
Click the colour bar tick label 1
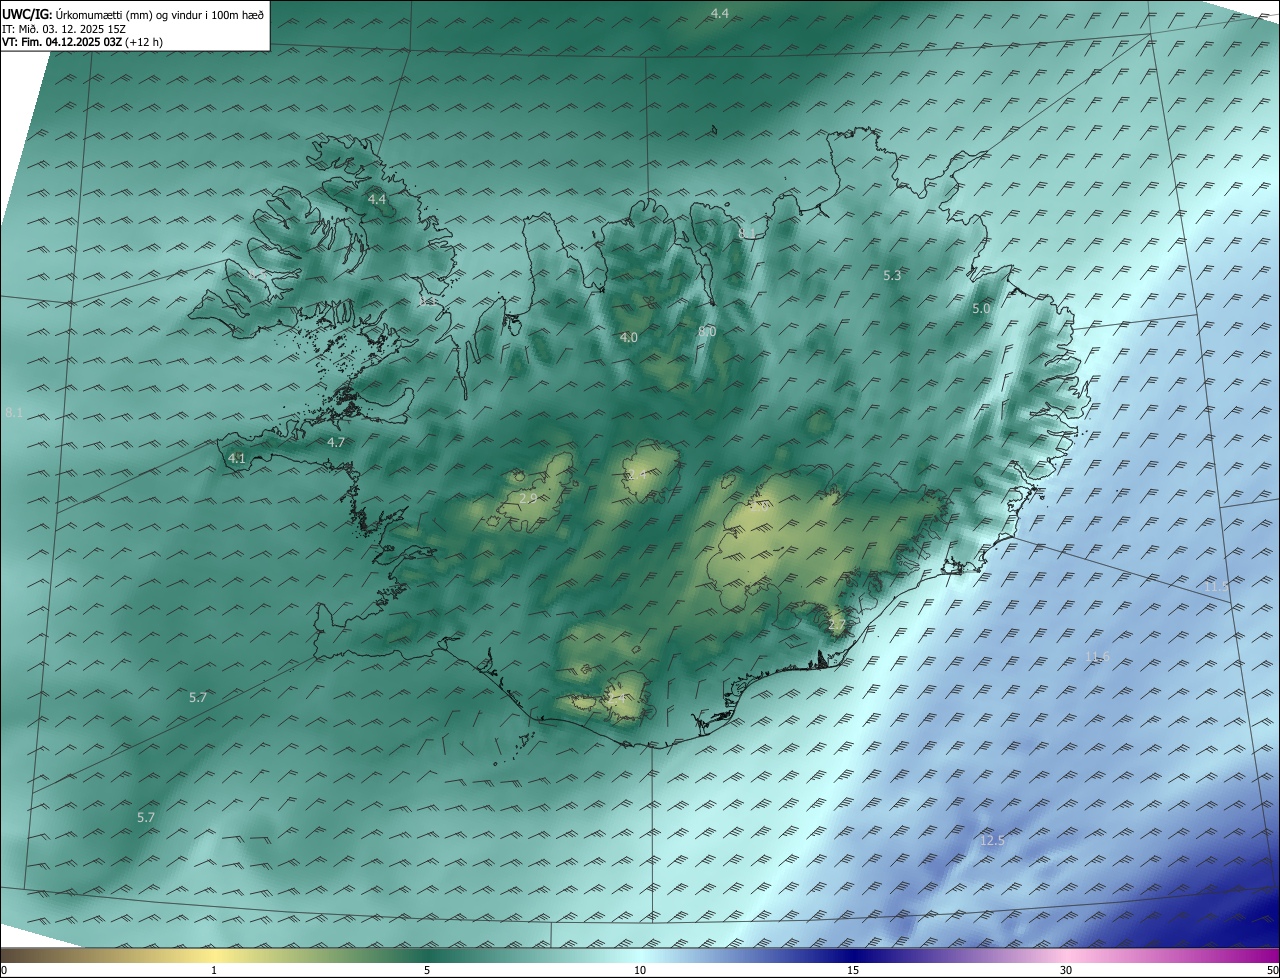pos(214,970)
